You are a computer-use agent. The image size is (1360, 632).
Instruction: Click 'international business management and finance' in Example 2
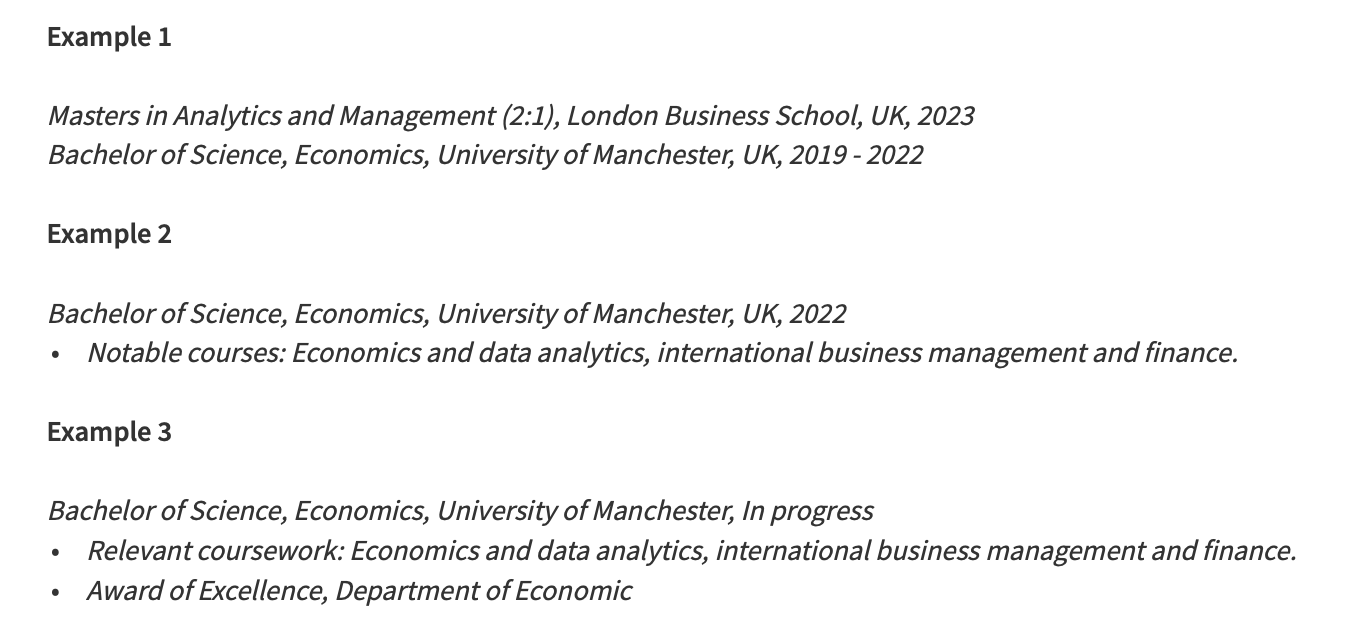946,353
